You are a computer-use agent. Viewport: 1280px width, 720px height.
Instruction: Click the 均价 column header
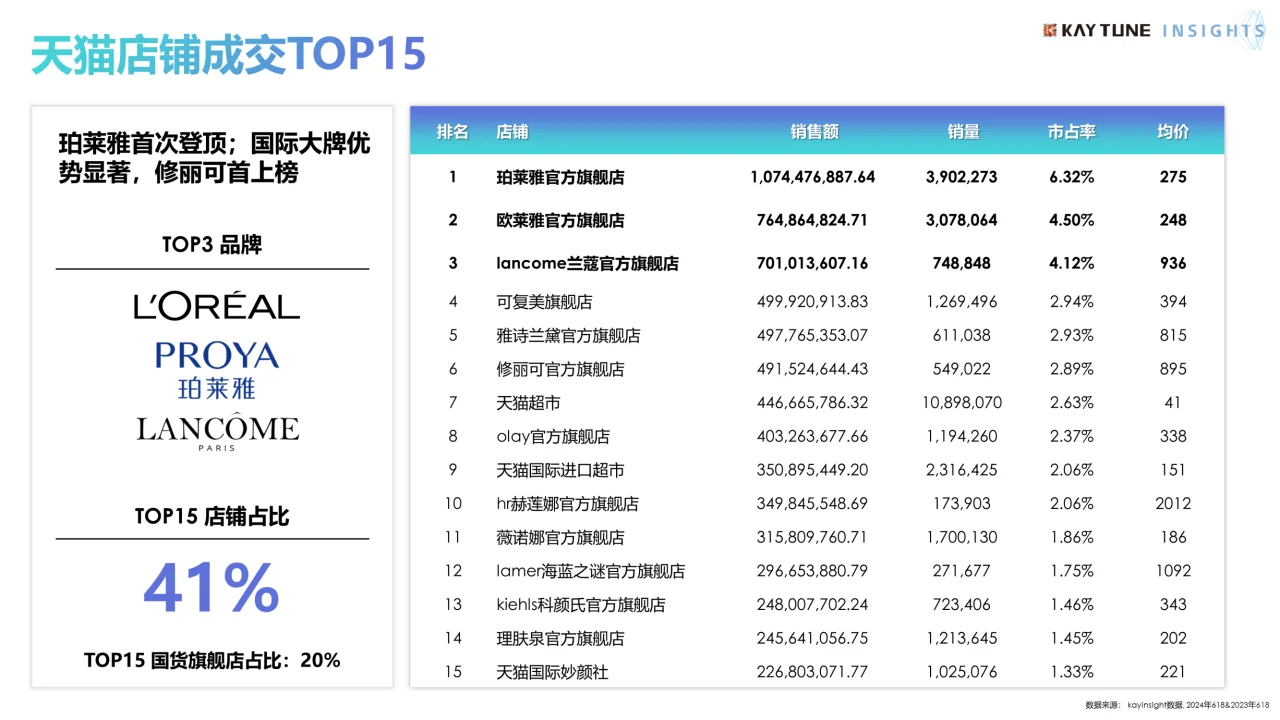[x=1172, y=130]
